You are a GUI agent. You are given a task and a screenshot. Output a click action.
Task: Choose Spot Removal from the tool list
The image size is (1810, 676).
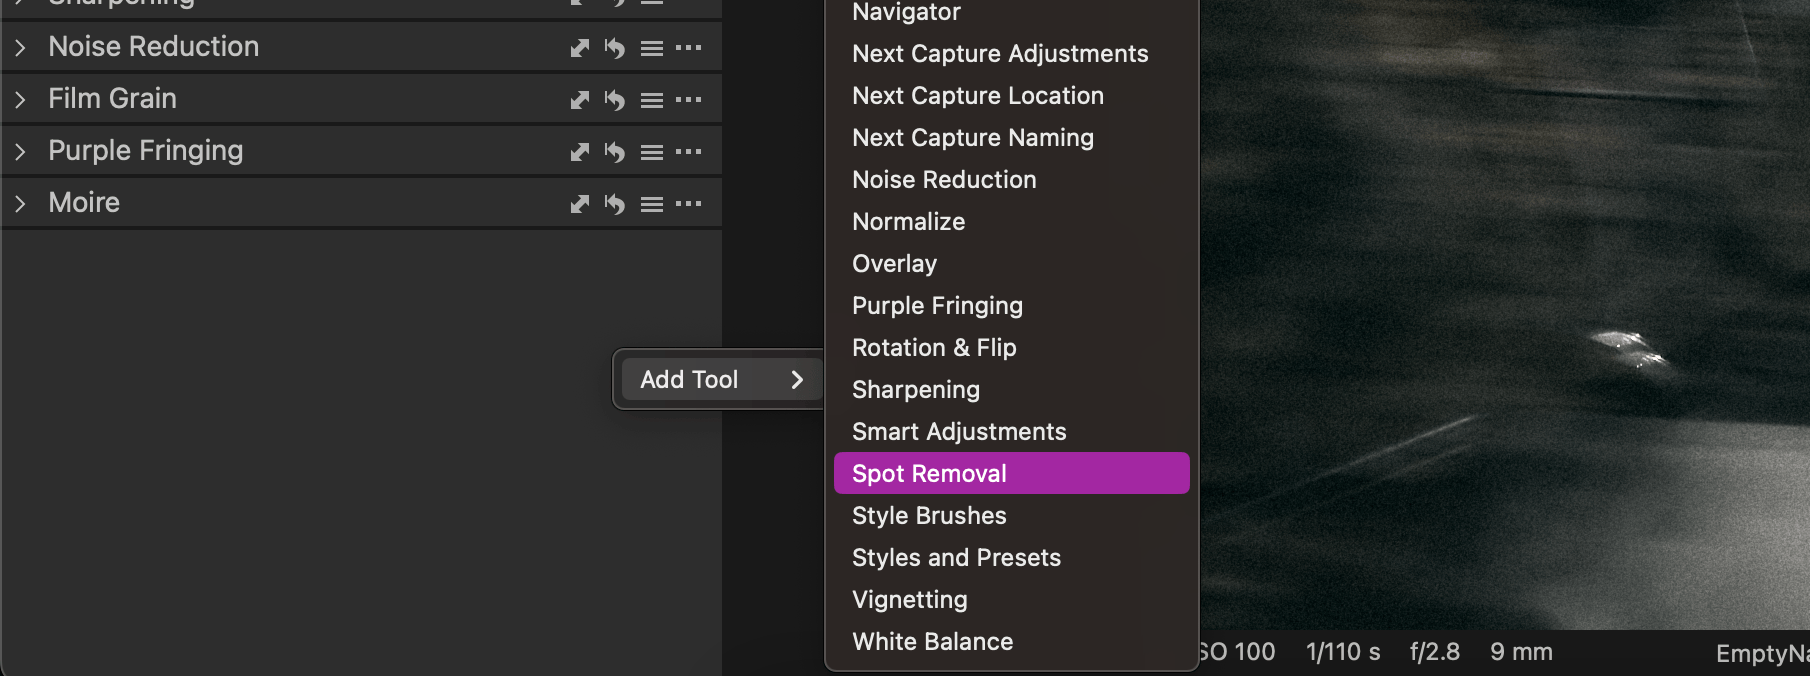[1011, 473]
